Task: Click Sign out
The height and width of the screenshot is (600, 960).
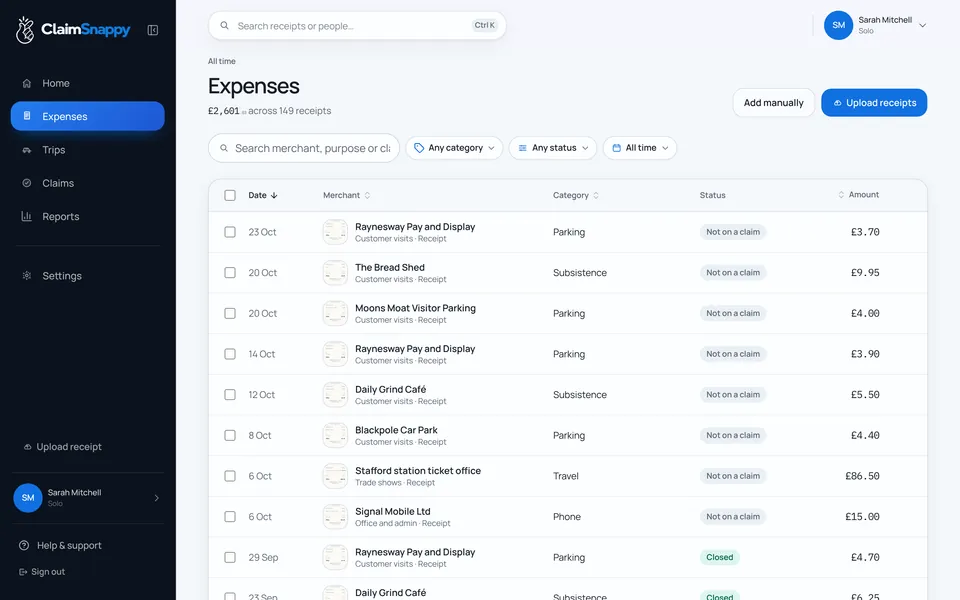Action: (42, 572)
